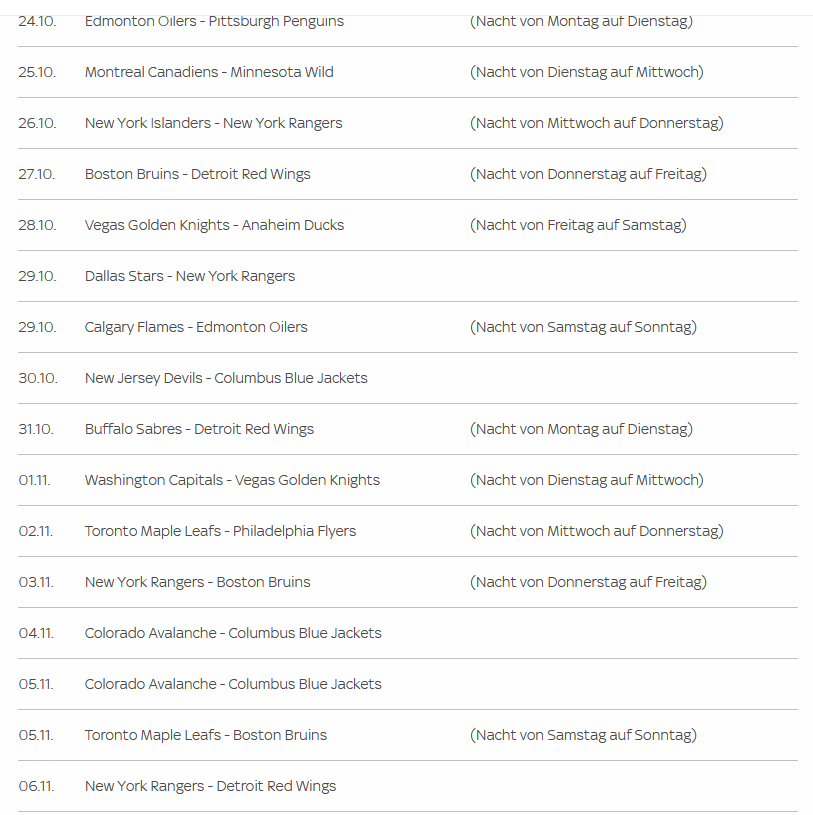The height and width of the screenshot is (815, 813).
Task: Click the Toronto Maple Leafs - Boston Bruins matchup
Action: (206, 735)
